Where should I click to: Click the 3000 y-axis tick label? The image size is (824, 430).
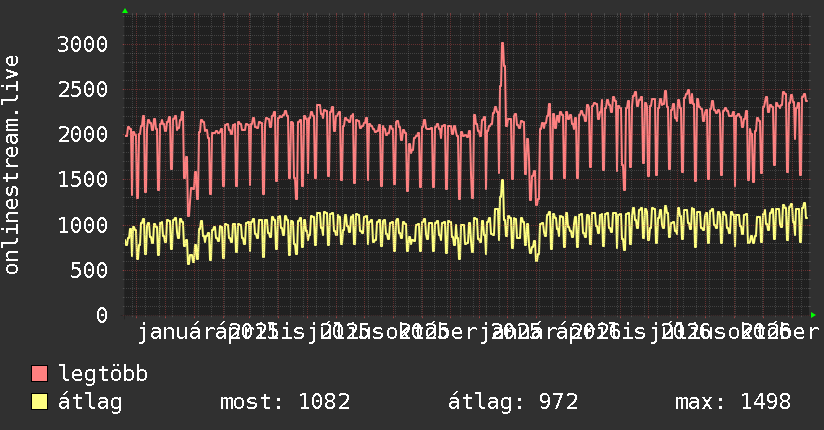point(83,44)
